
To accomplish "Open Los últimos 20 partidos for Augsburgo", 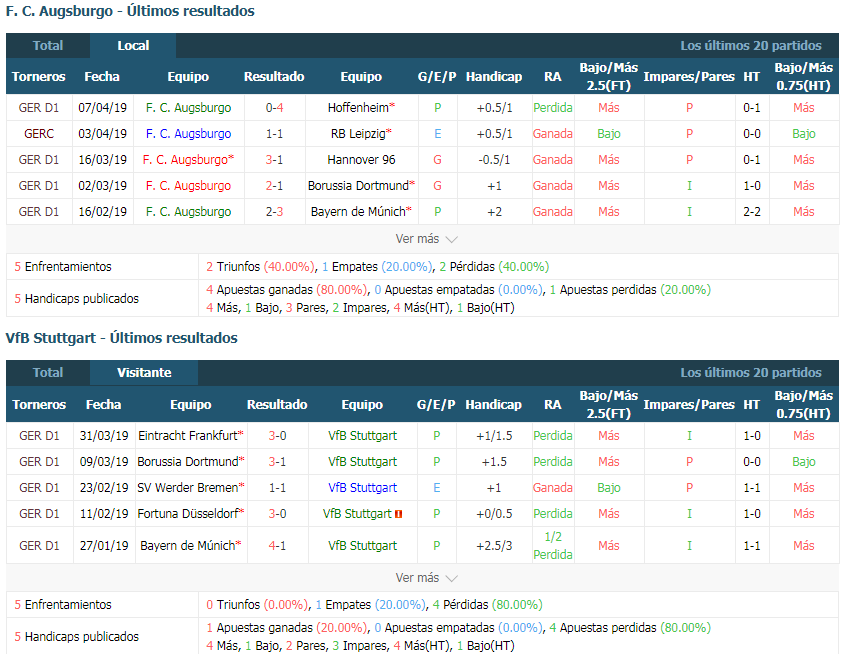I will pyautogui.click(x=751, y=46).
